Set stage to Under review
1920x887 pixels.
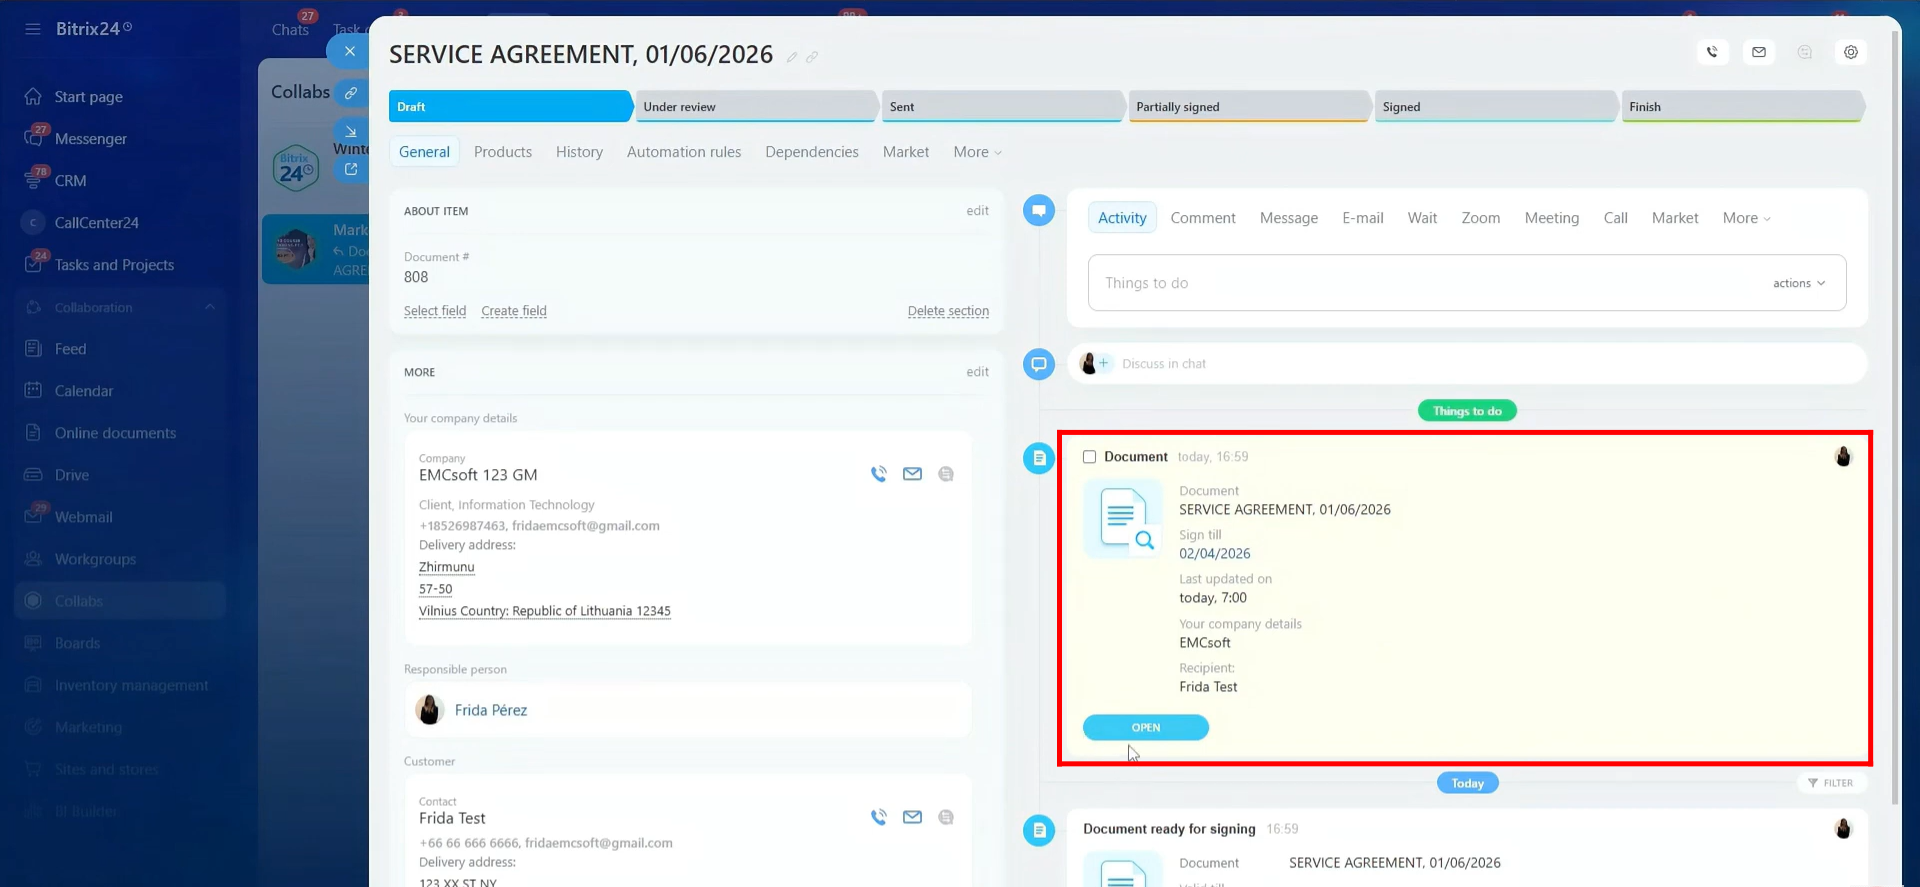756,107
